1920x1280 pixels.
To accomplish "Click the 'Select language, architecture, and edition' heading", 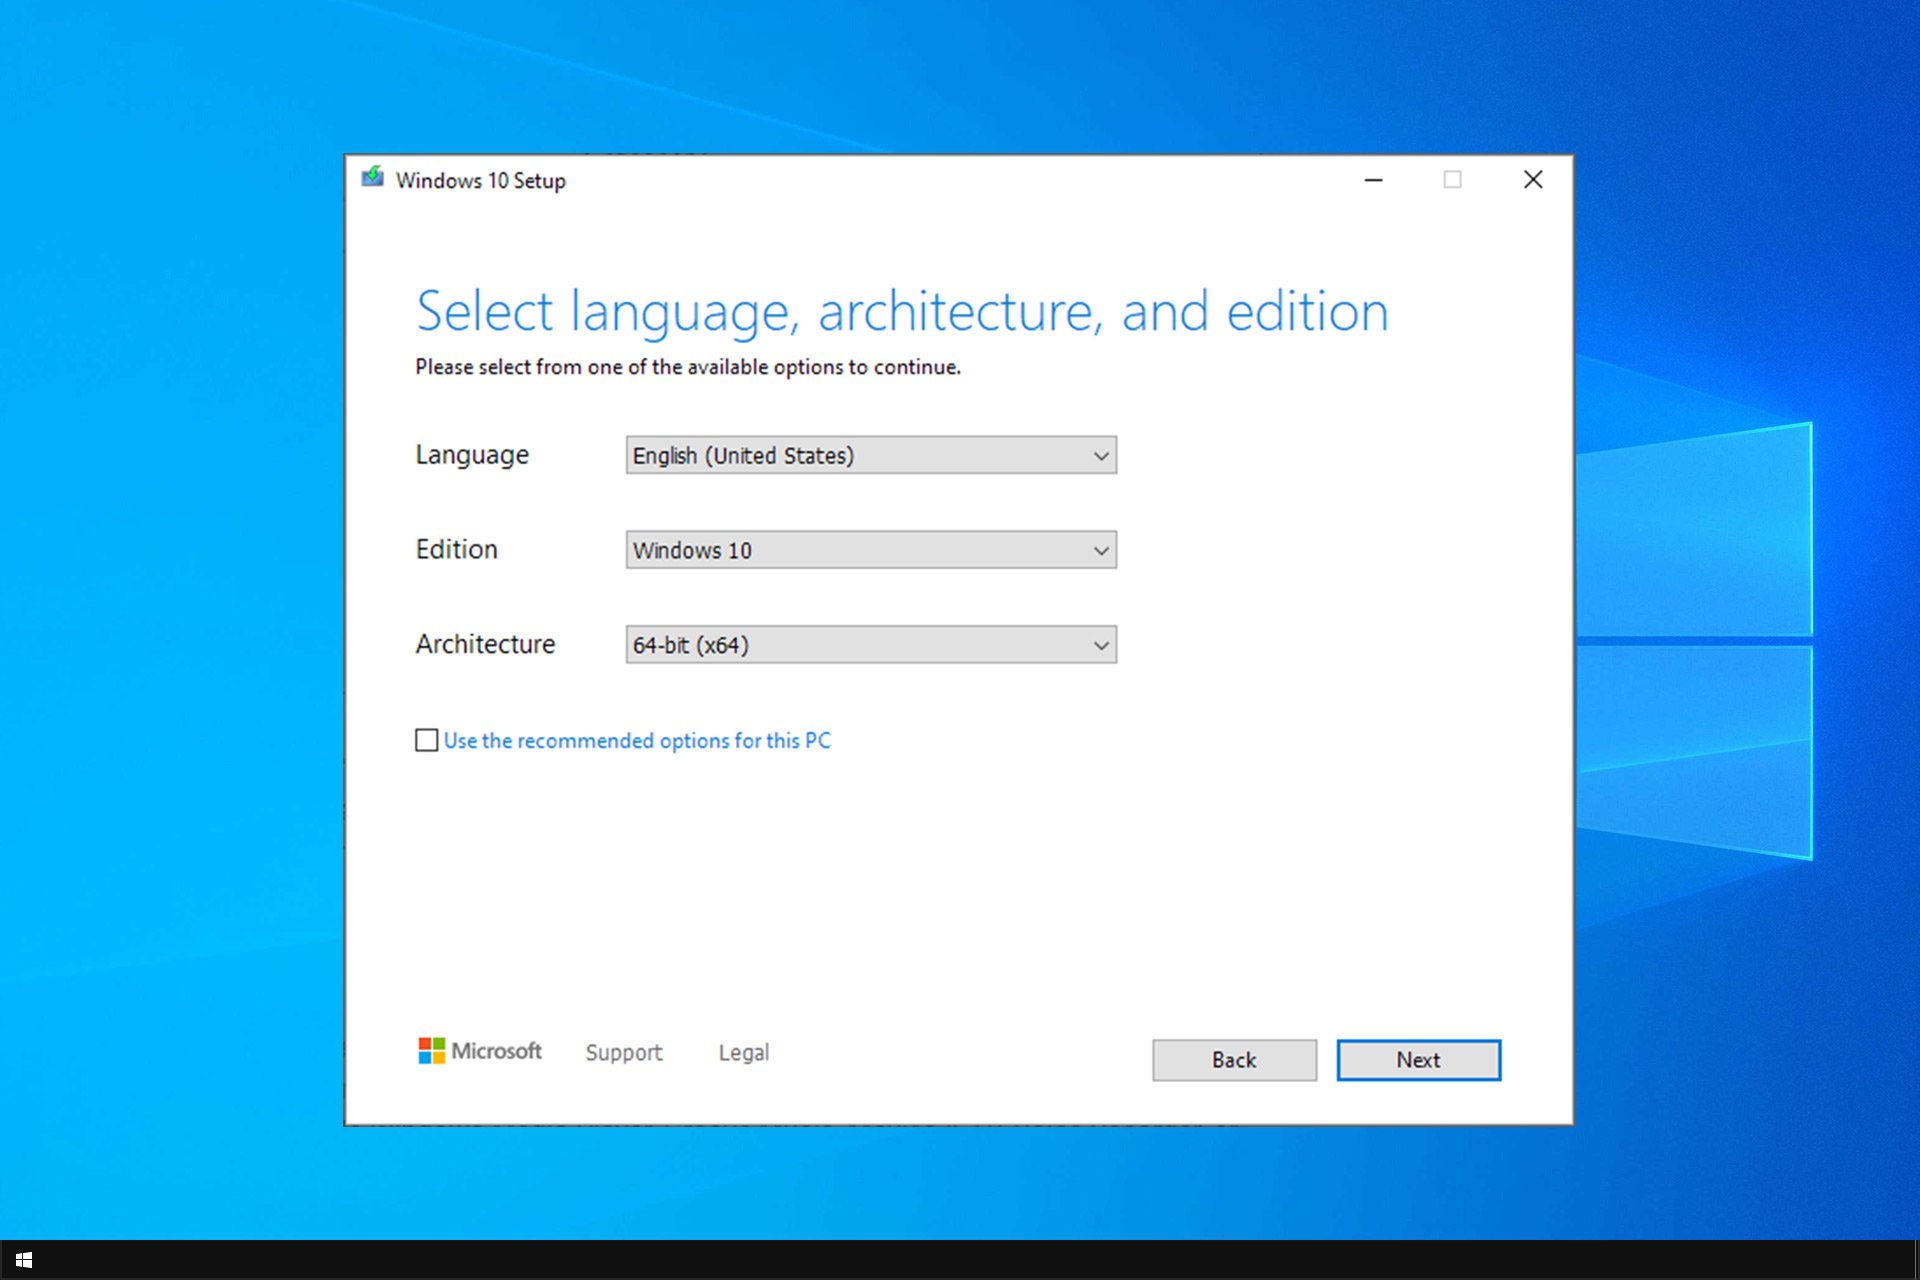I will click(x=902, y=312).
